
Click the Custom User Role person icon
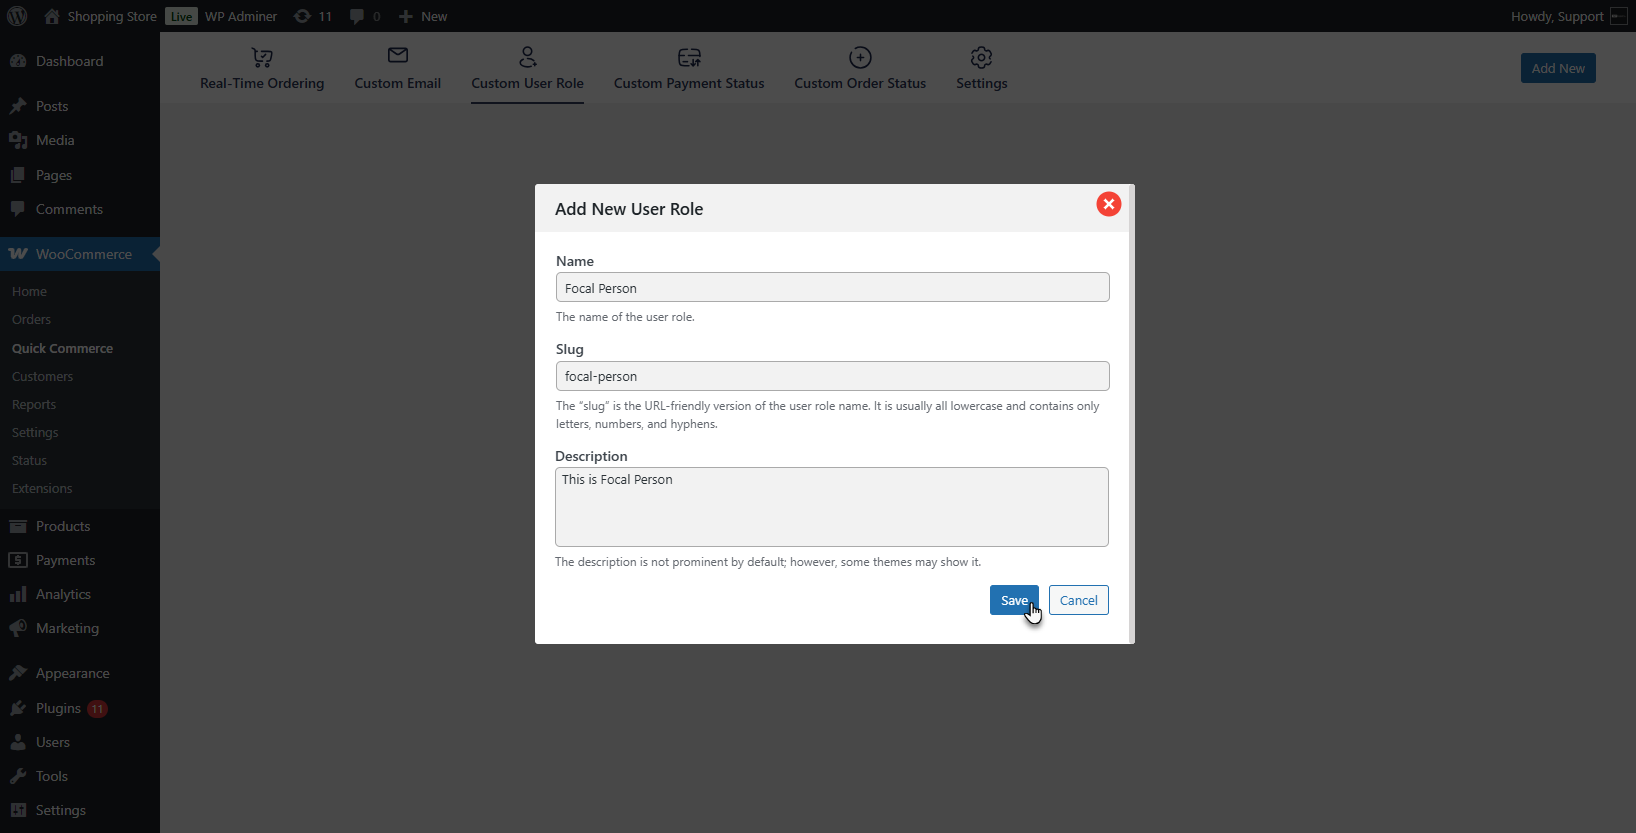coord(528,57)
